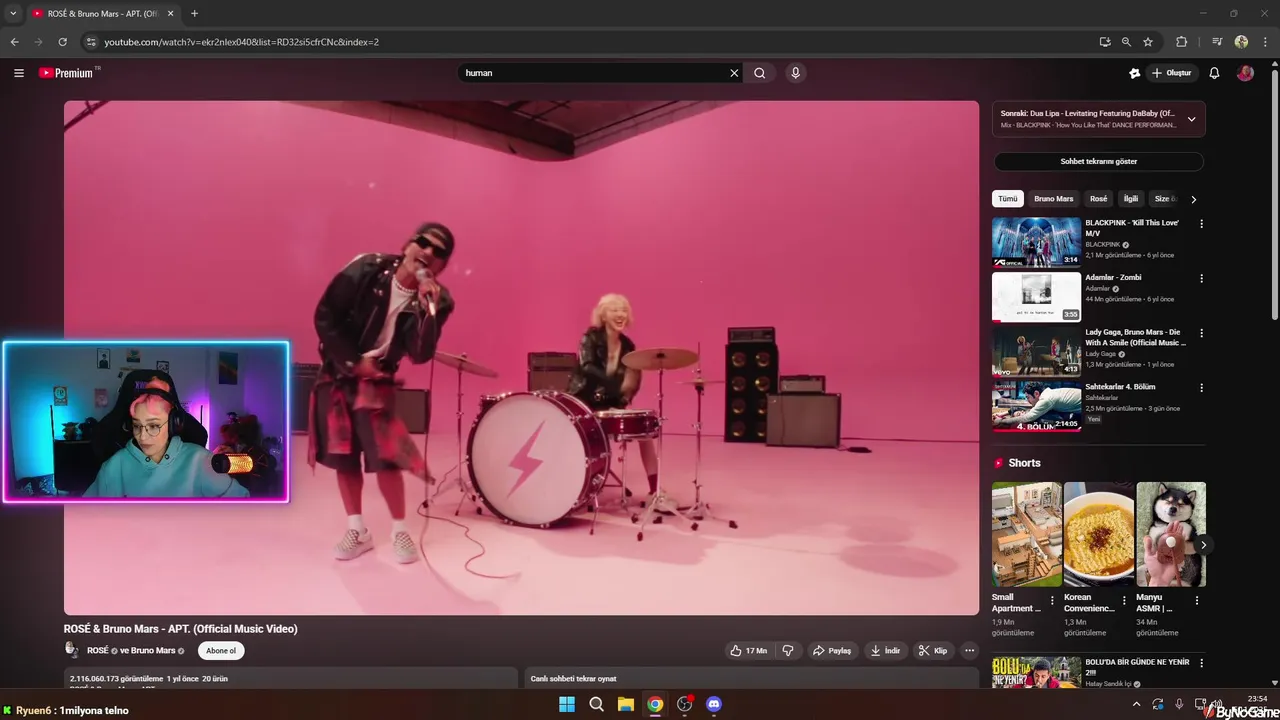Screen dimensions: 1280x720
Task: Select the partly hidden Size filter chip
Action: (x=1165, y=199)
